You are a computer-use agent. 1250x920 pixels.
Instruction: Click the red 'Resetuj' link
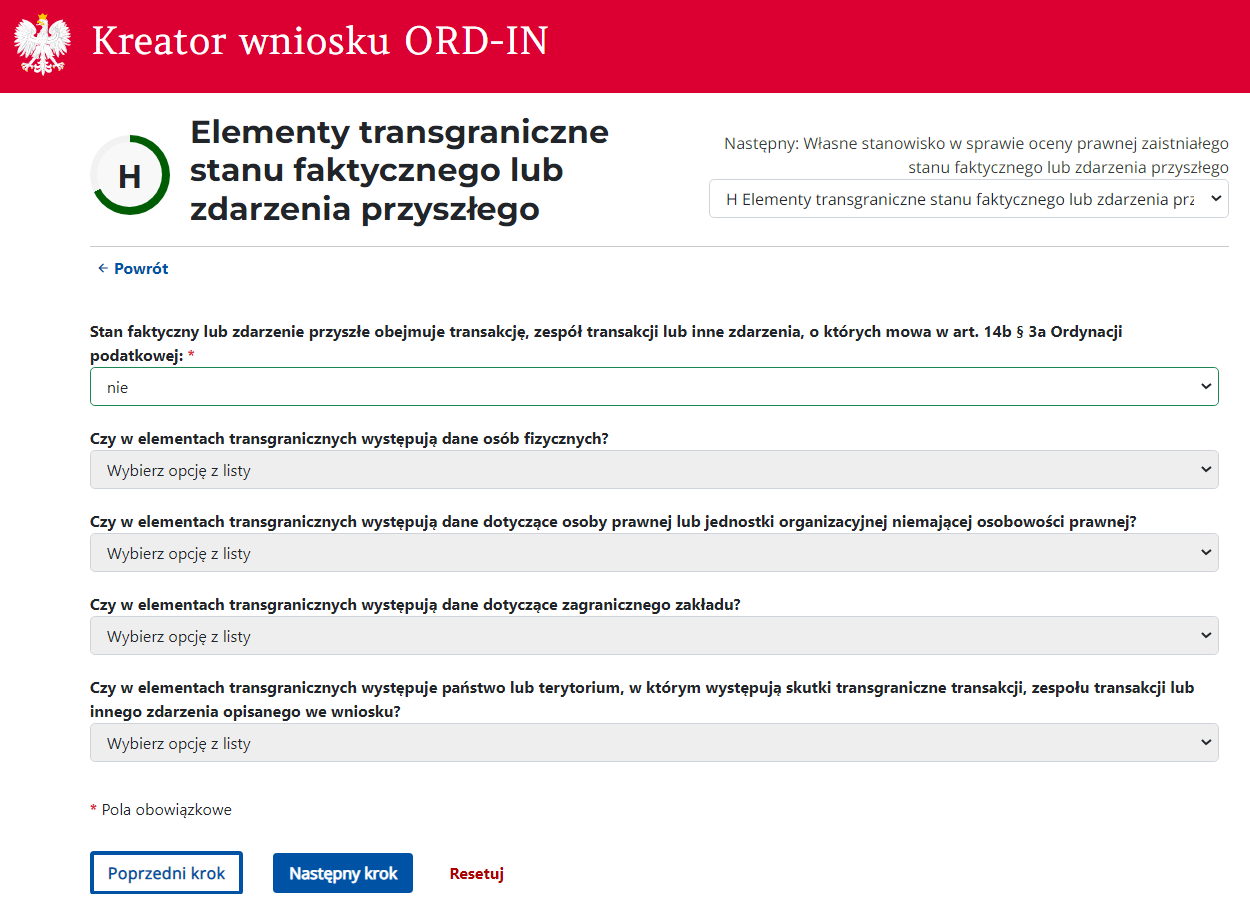click(x=477, y=873)
